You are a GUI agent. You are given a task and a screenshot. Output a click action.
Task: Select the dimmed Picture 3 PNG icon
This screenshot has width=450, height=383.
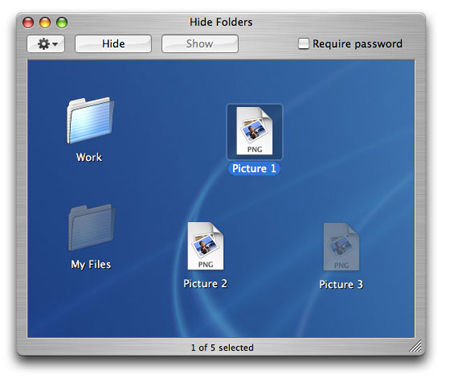click(x=341, y=247)
